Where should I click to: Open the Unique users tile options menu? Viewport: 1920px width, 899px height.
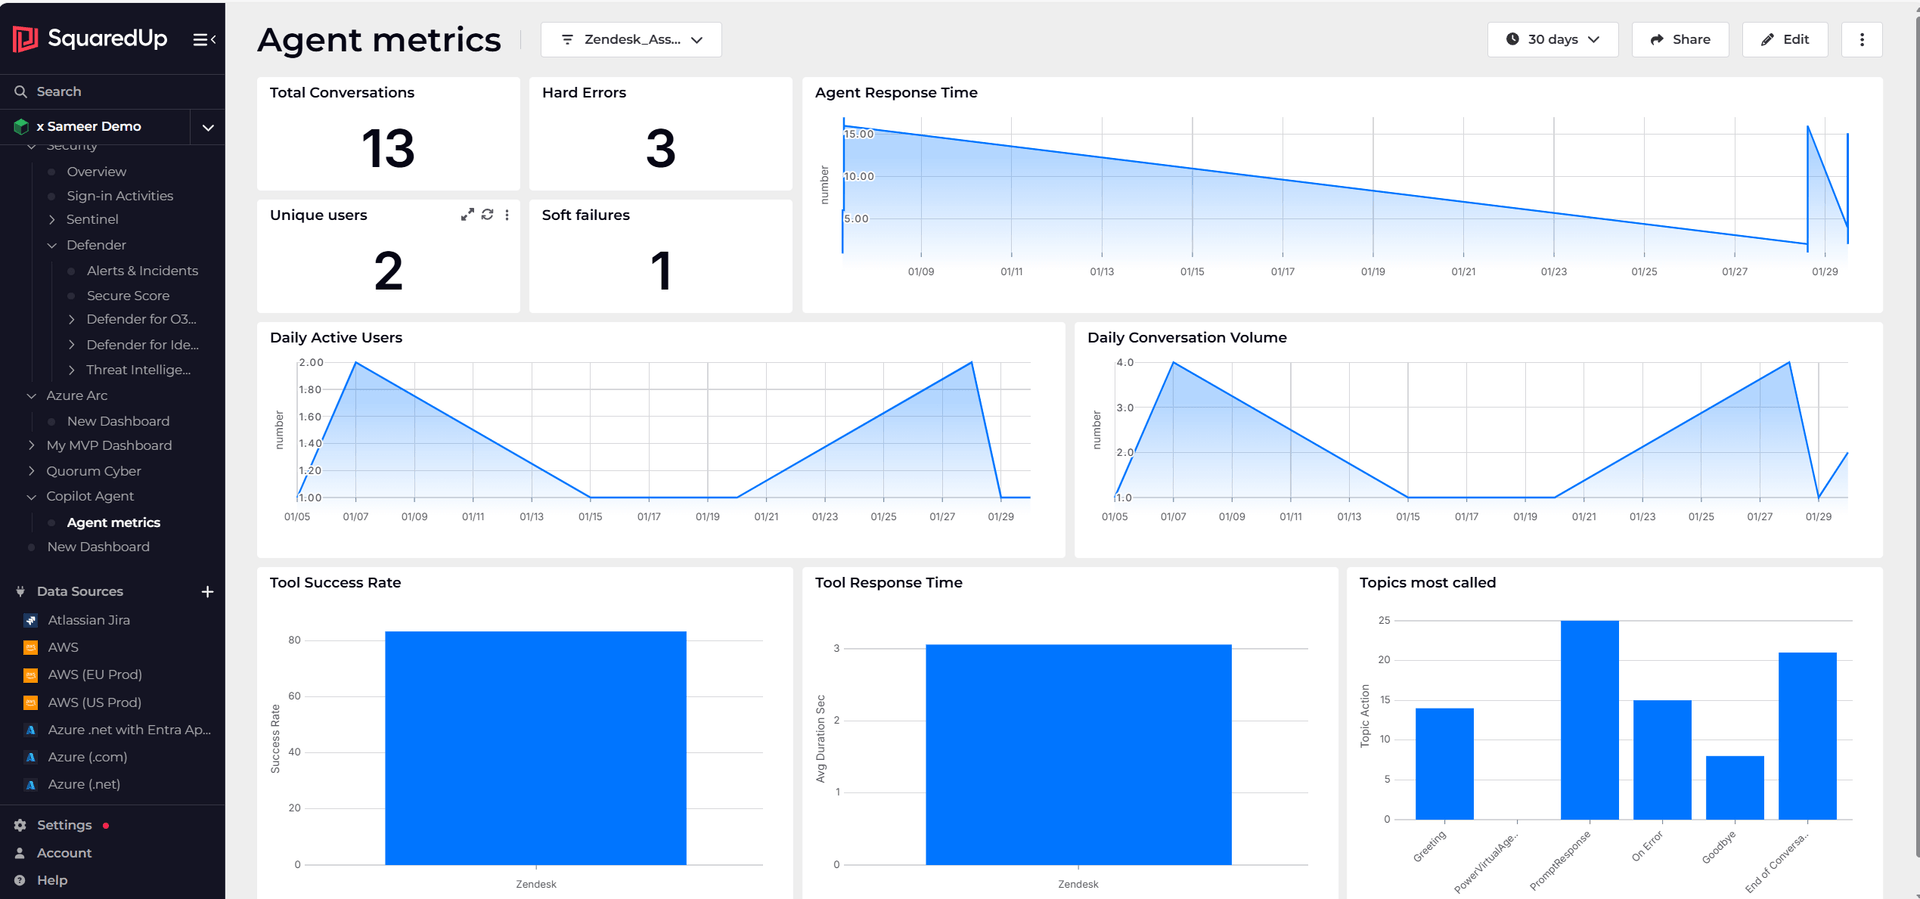pyautogui.click(x=507, y=215)
